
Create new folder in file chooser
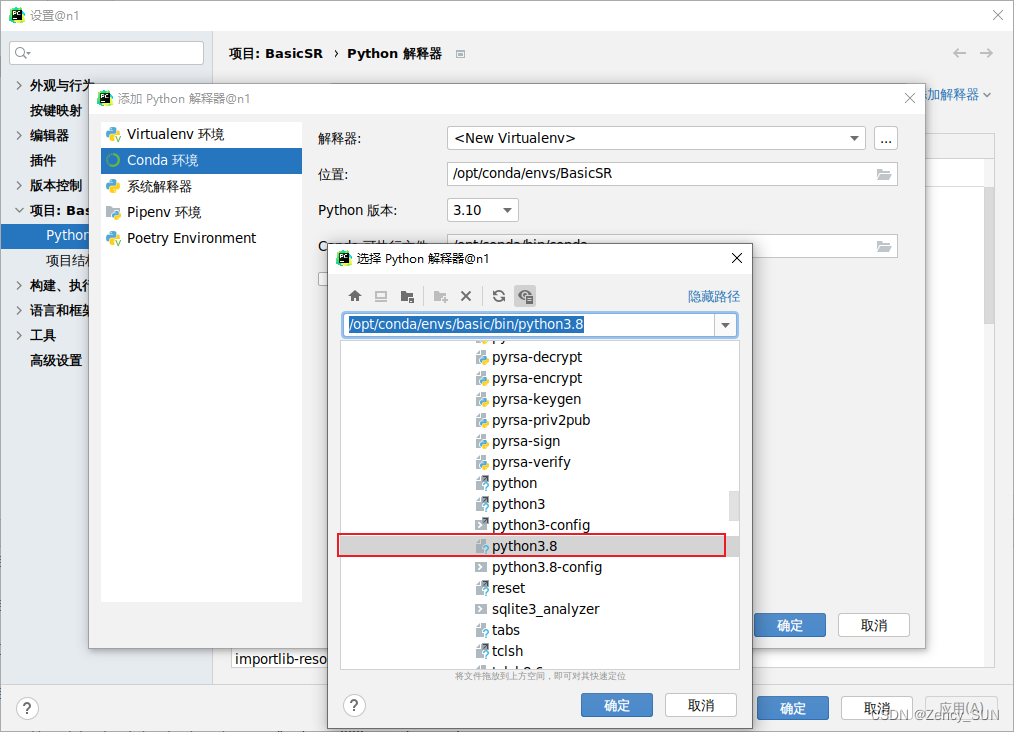point(440,296)
